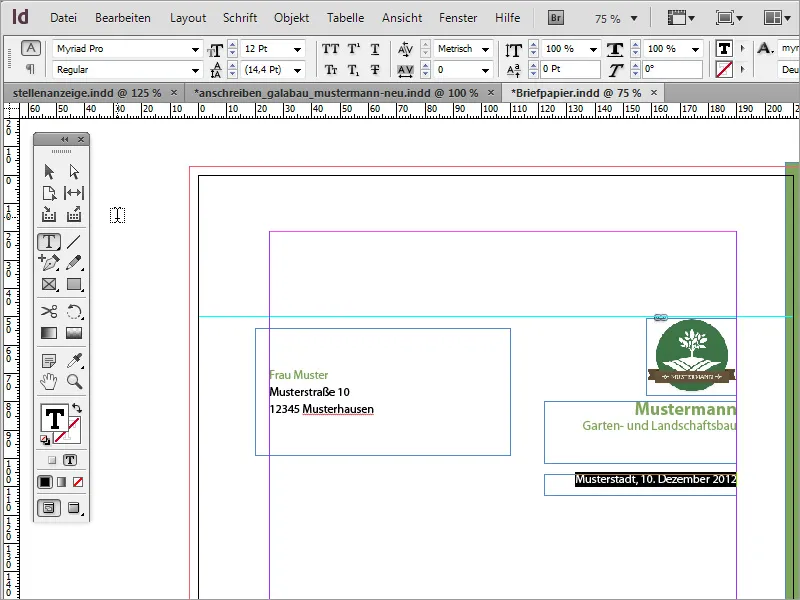Viewport: 800px width, 600px height.
Task: Close the Briefpapier.indd tab
Action: 654,93
